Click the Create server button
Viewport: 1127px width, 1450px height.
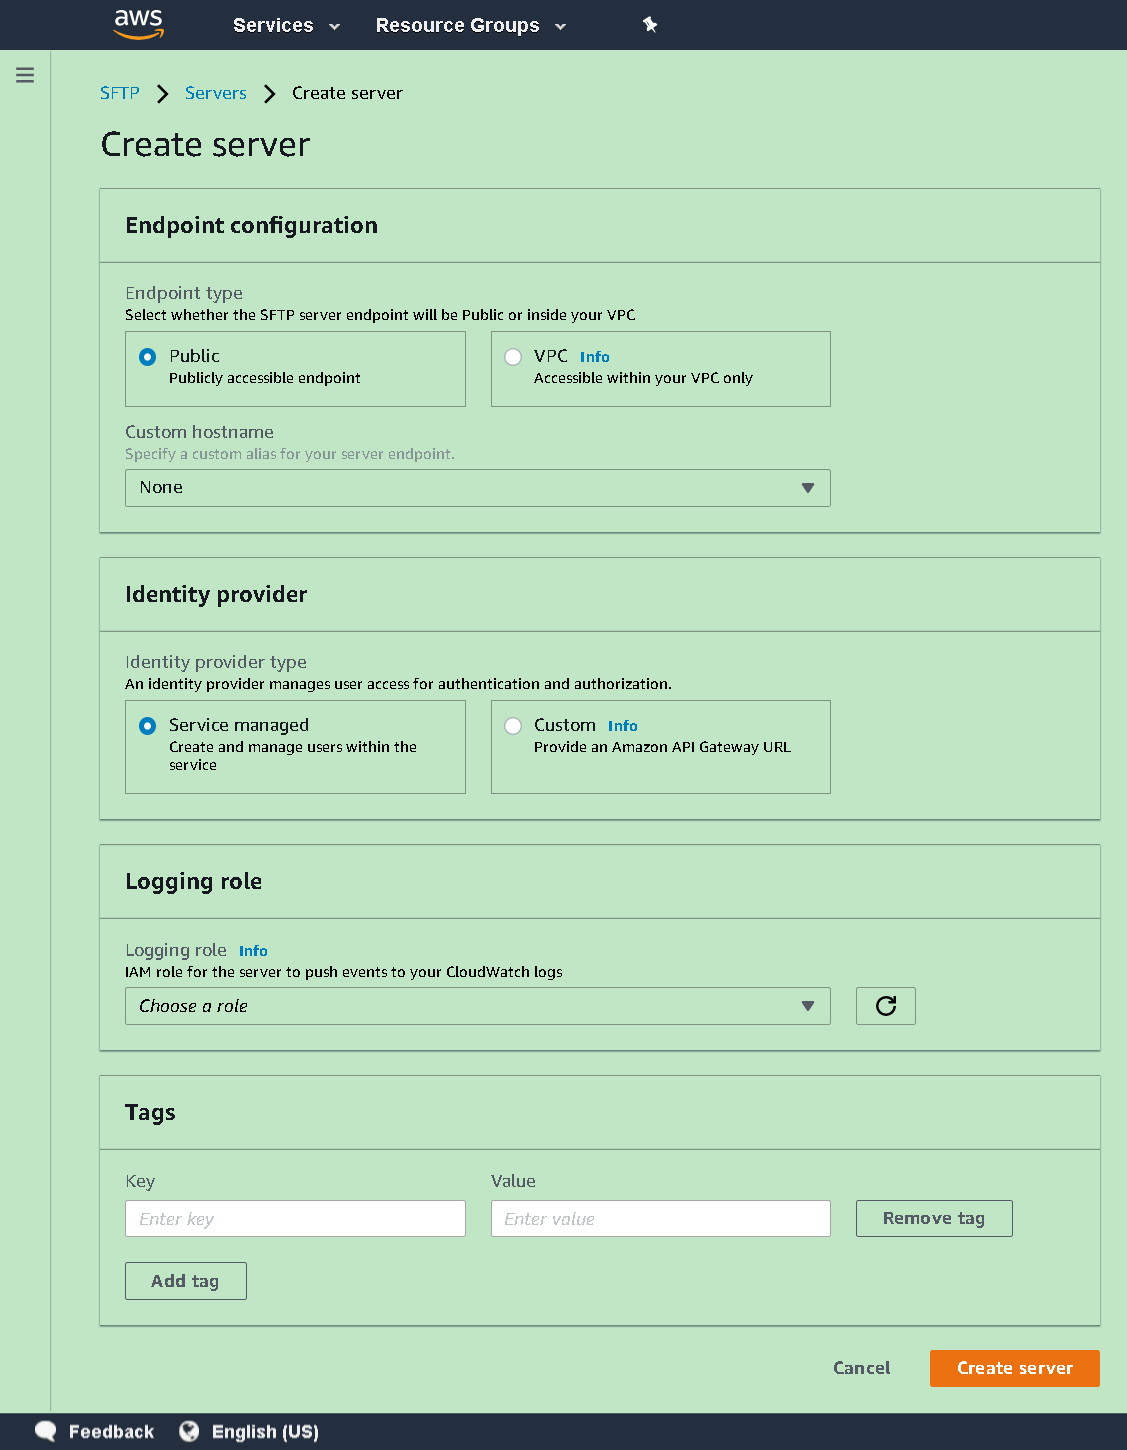point(1013,1368)
